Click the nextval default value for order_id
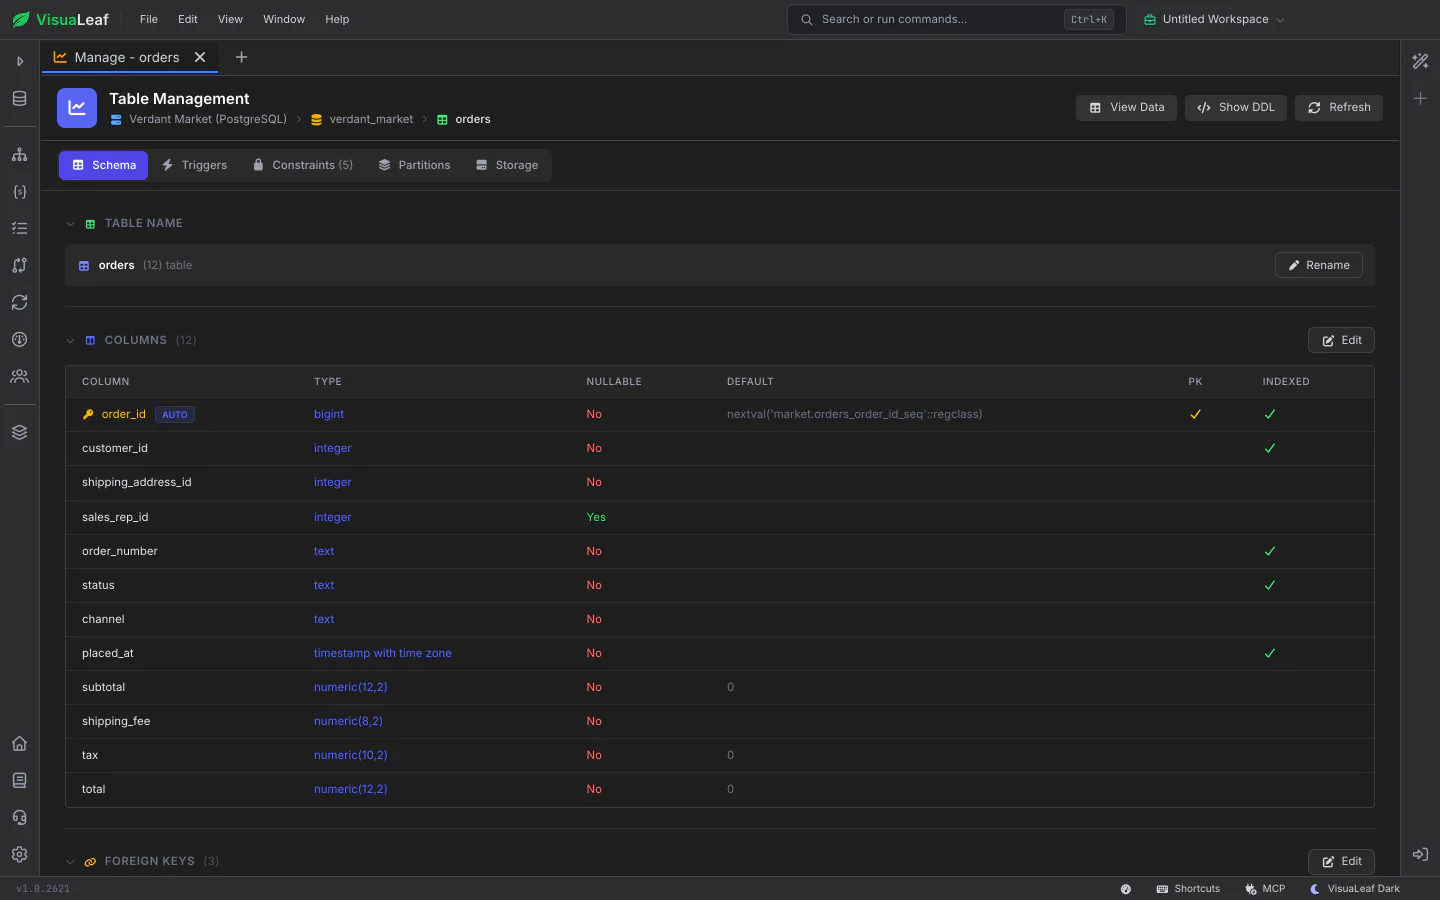 point(854,414)
